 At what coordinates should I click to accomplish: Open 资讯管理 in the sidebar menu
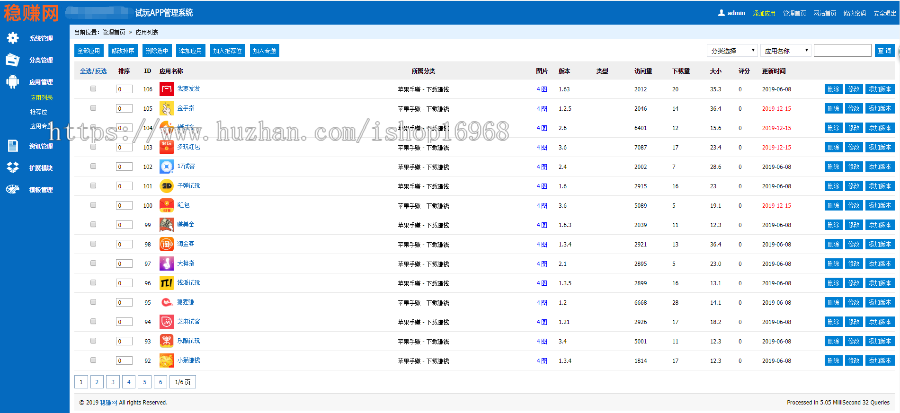[41, 146]
